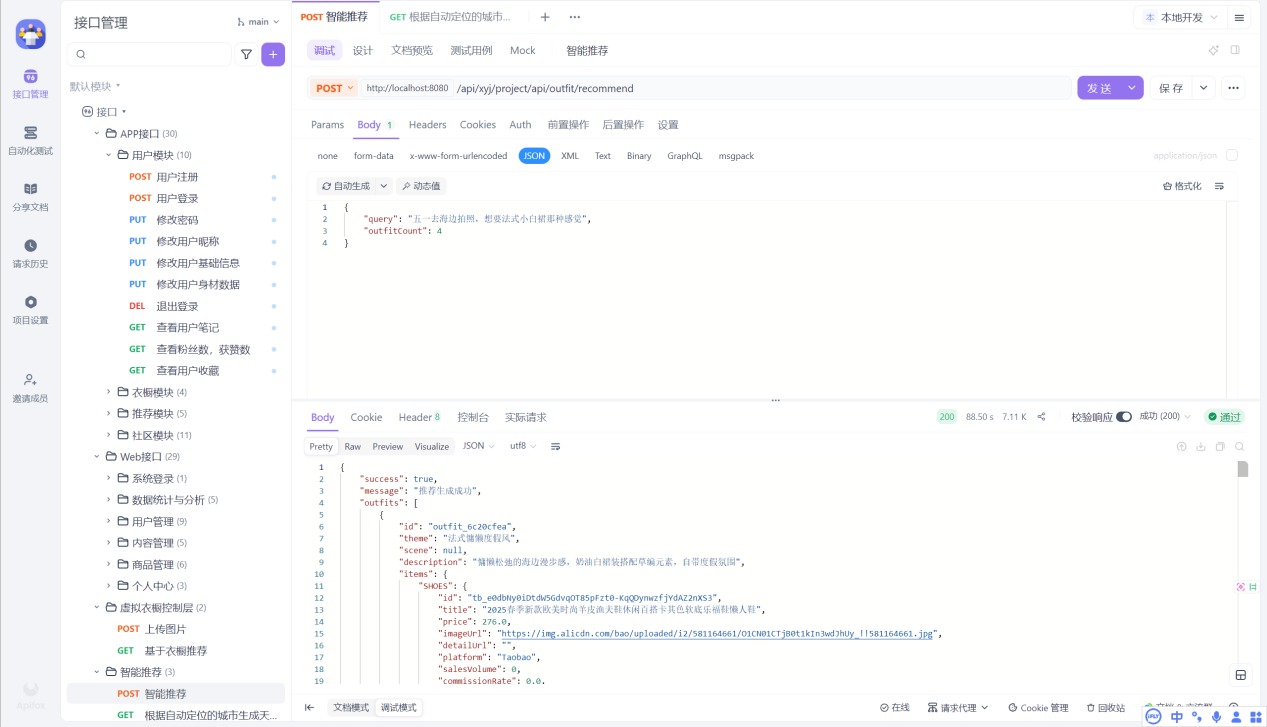Click the 发送 send button

pos(1100,88)
